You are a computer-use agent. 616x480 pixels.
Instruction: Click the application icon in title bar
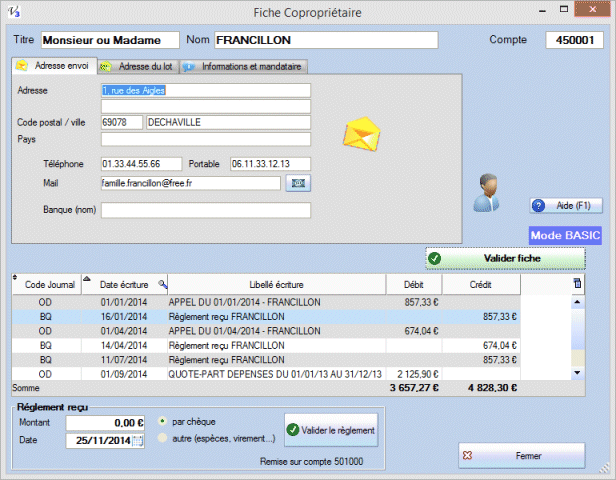[12, 12]
